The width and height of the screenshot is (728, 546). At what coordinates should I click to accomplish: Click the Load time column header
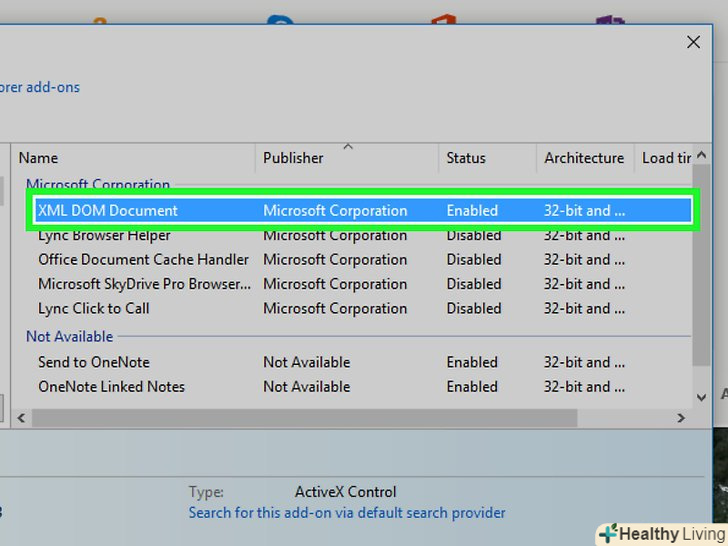pyautogui.click(x=665, y=158)
